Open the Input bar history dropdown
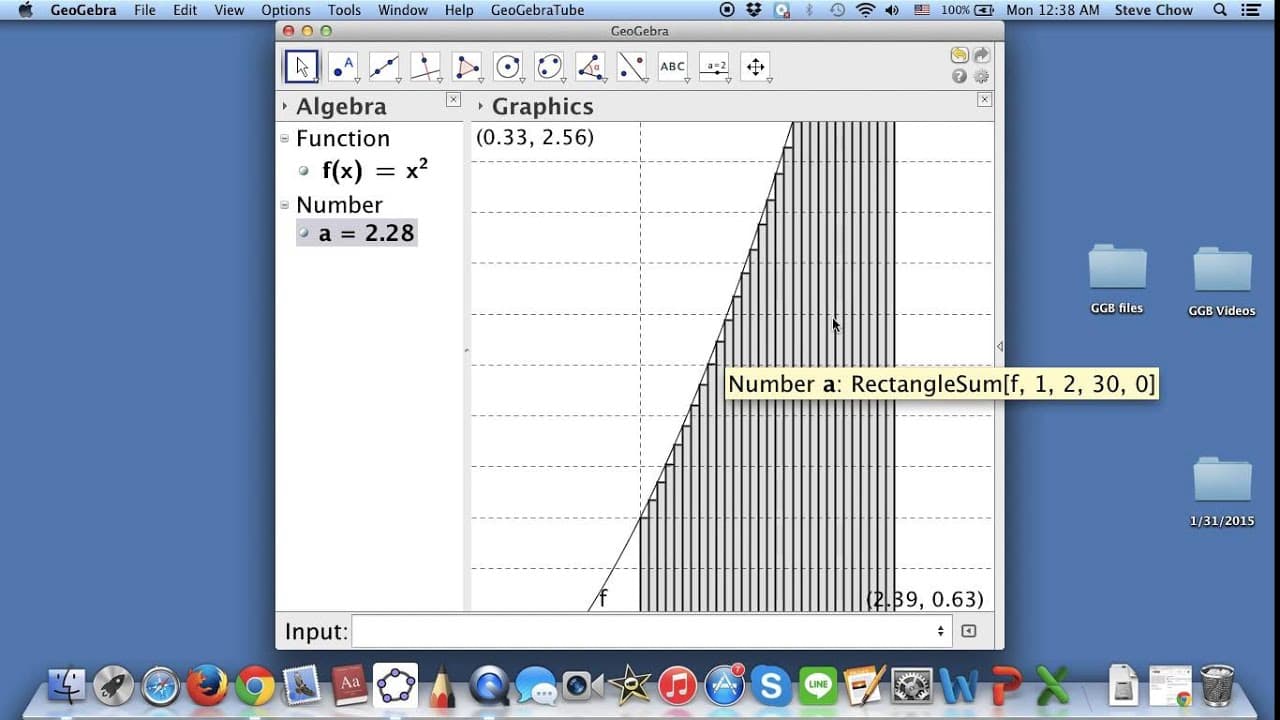This screenshot has width=1280, height=720. [x=940, y=631]
